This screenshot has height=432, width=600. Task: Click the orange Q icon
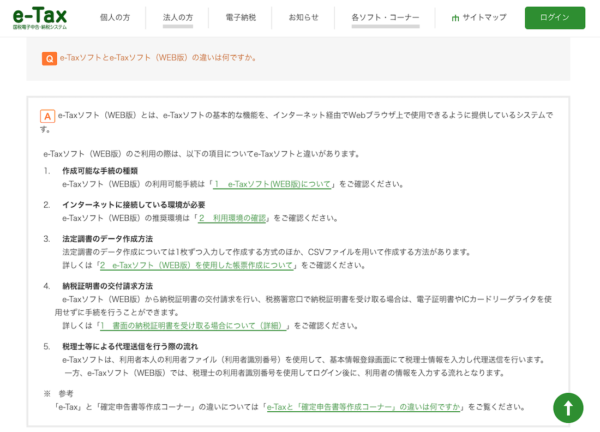49,59
